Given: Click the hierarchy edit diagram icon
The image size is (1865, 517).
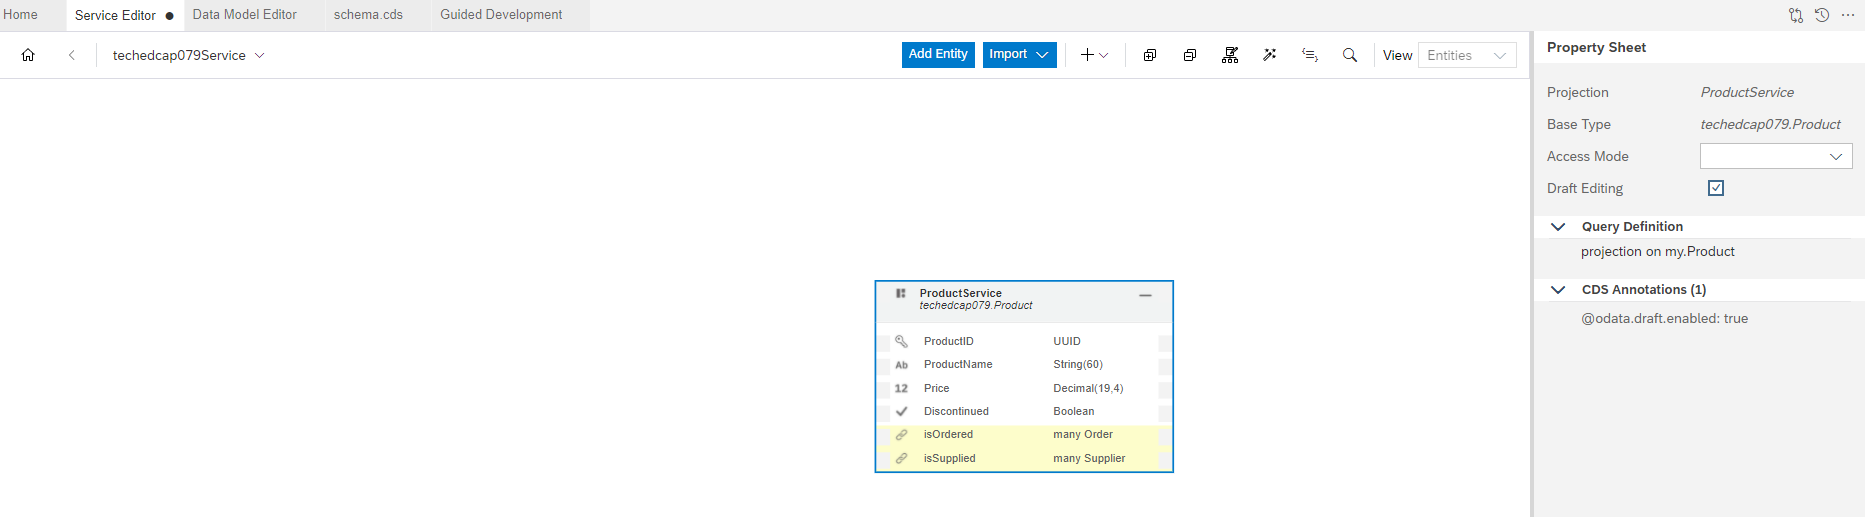Looking at the screenshot, I should 1230,55.
